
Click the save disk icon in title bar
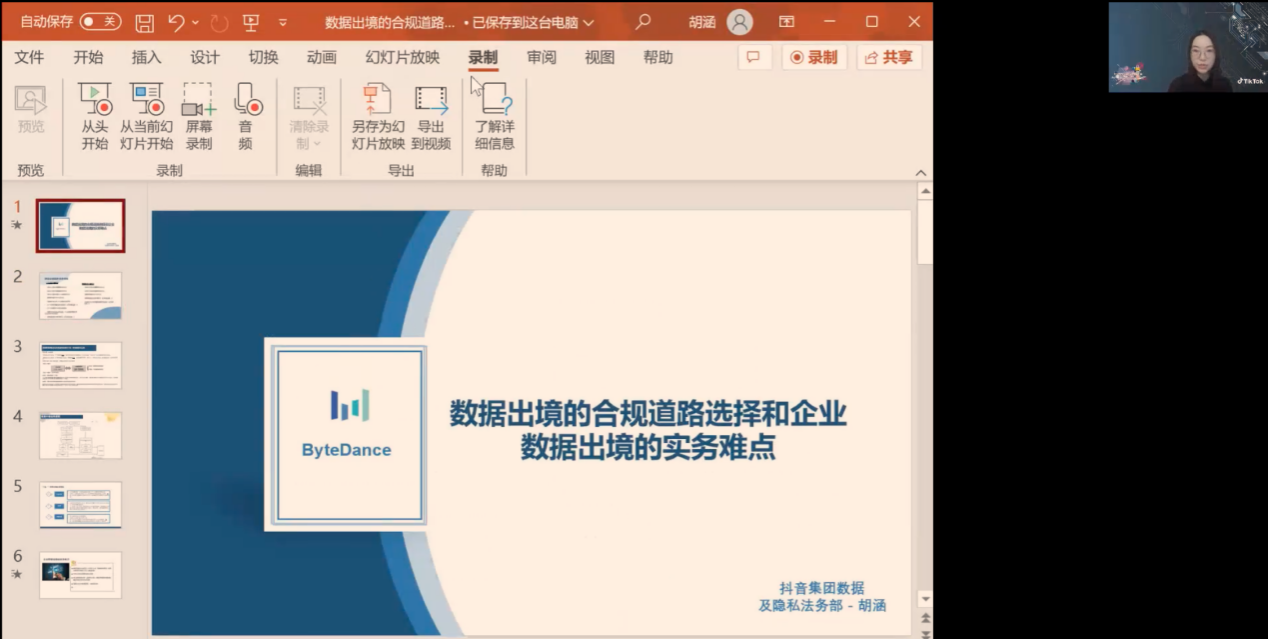[x=145, y=22]
